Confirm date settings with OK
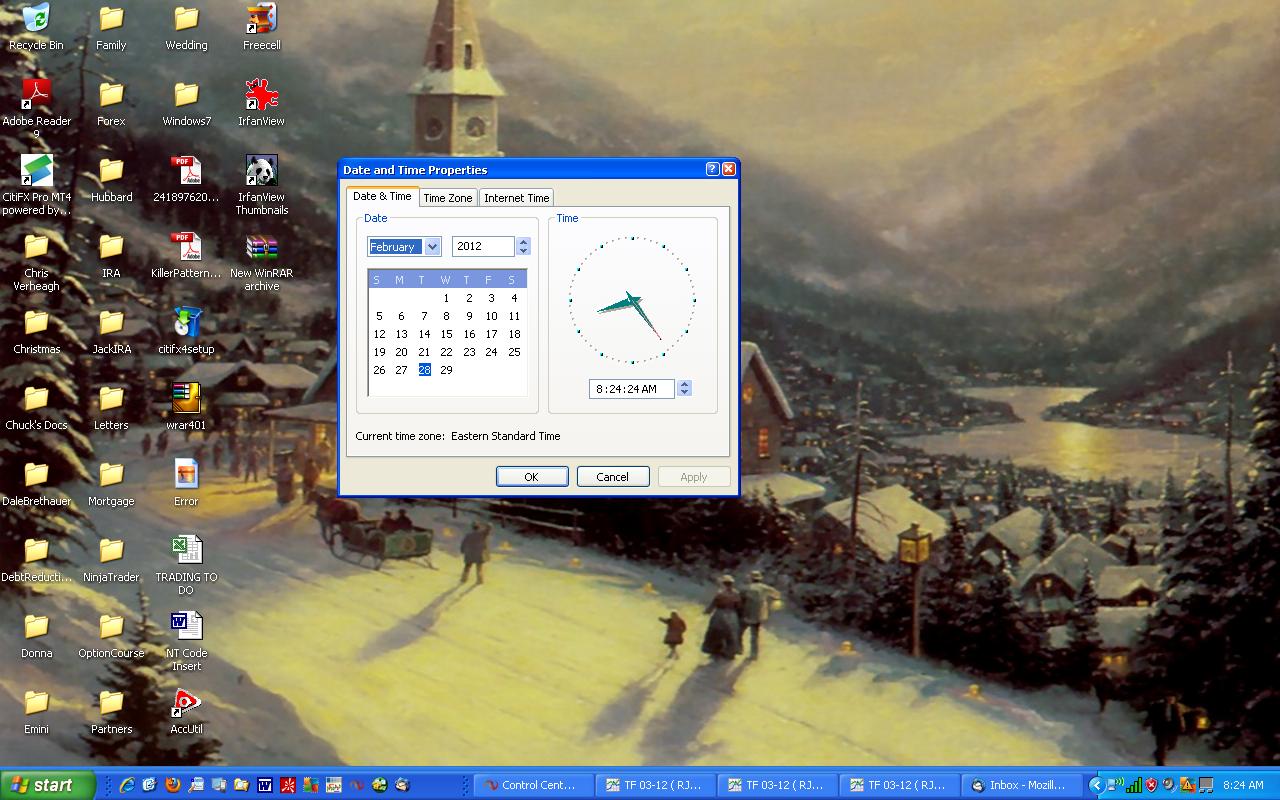Screen dimensions: 1280x800 (x=532, y=477)
